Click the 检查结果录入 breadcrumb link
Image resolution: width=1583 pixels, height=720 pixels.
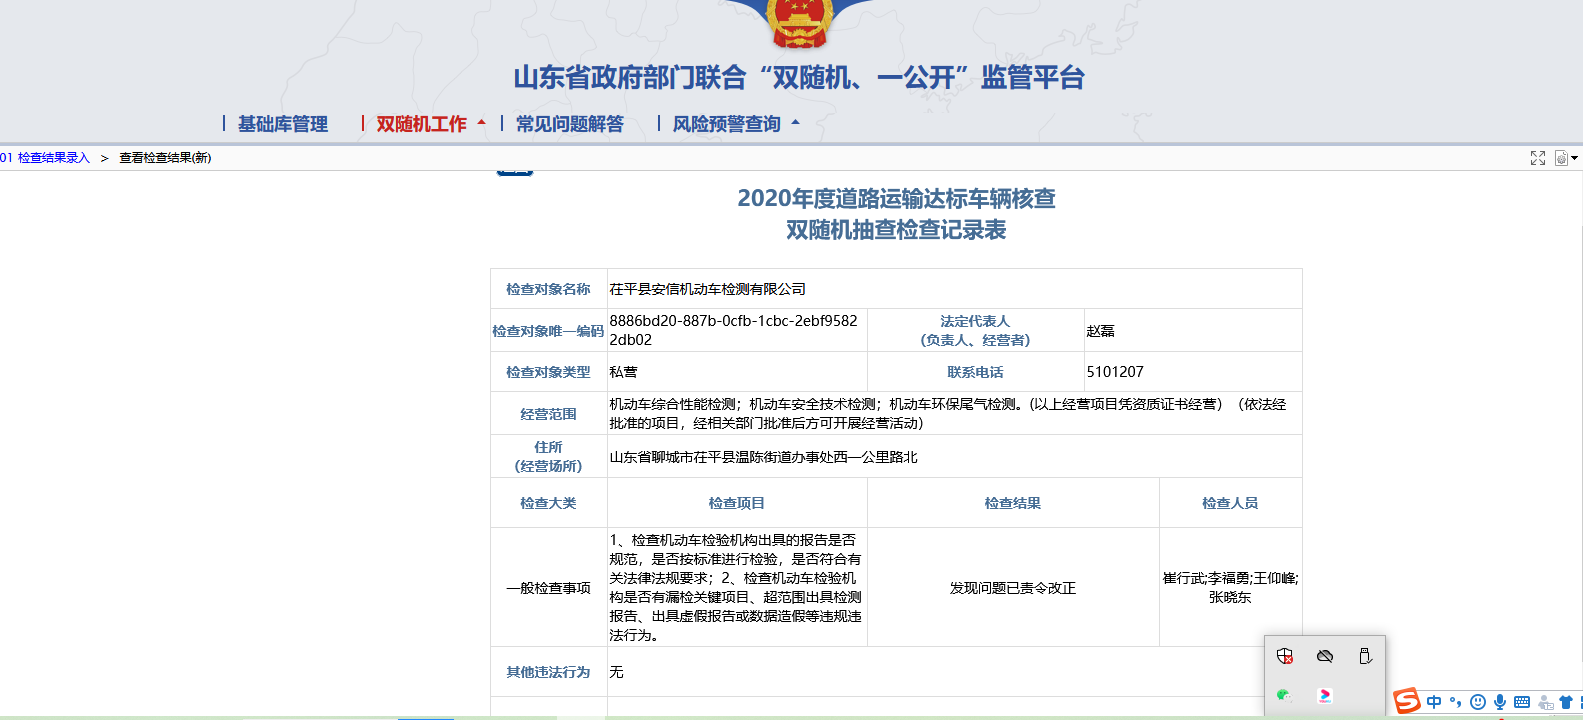(53, 158)
